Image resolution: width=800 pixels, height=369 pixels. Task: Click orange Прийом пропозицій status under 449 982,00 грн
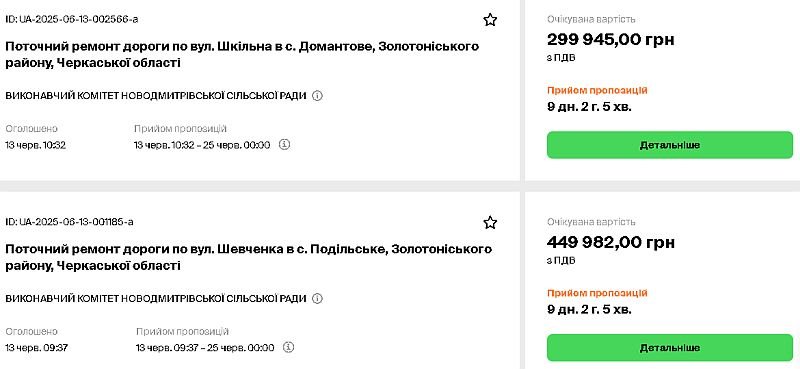(x=597, y=293)
